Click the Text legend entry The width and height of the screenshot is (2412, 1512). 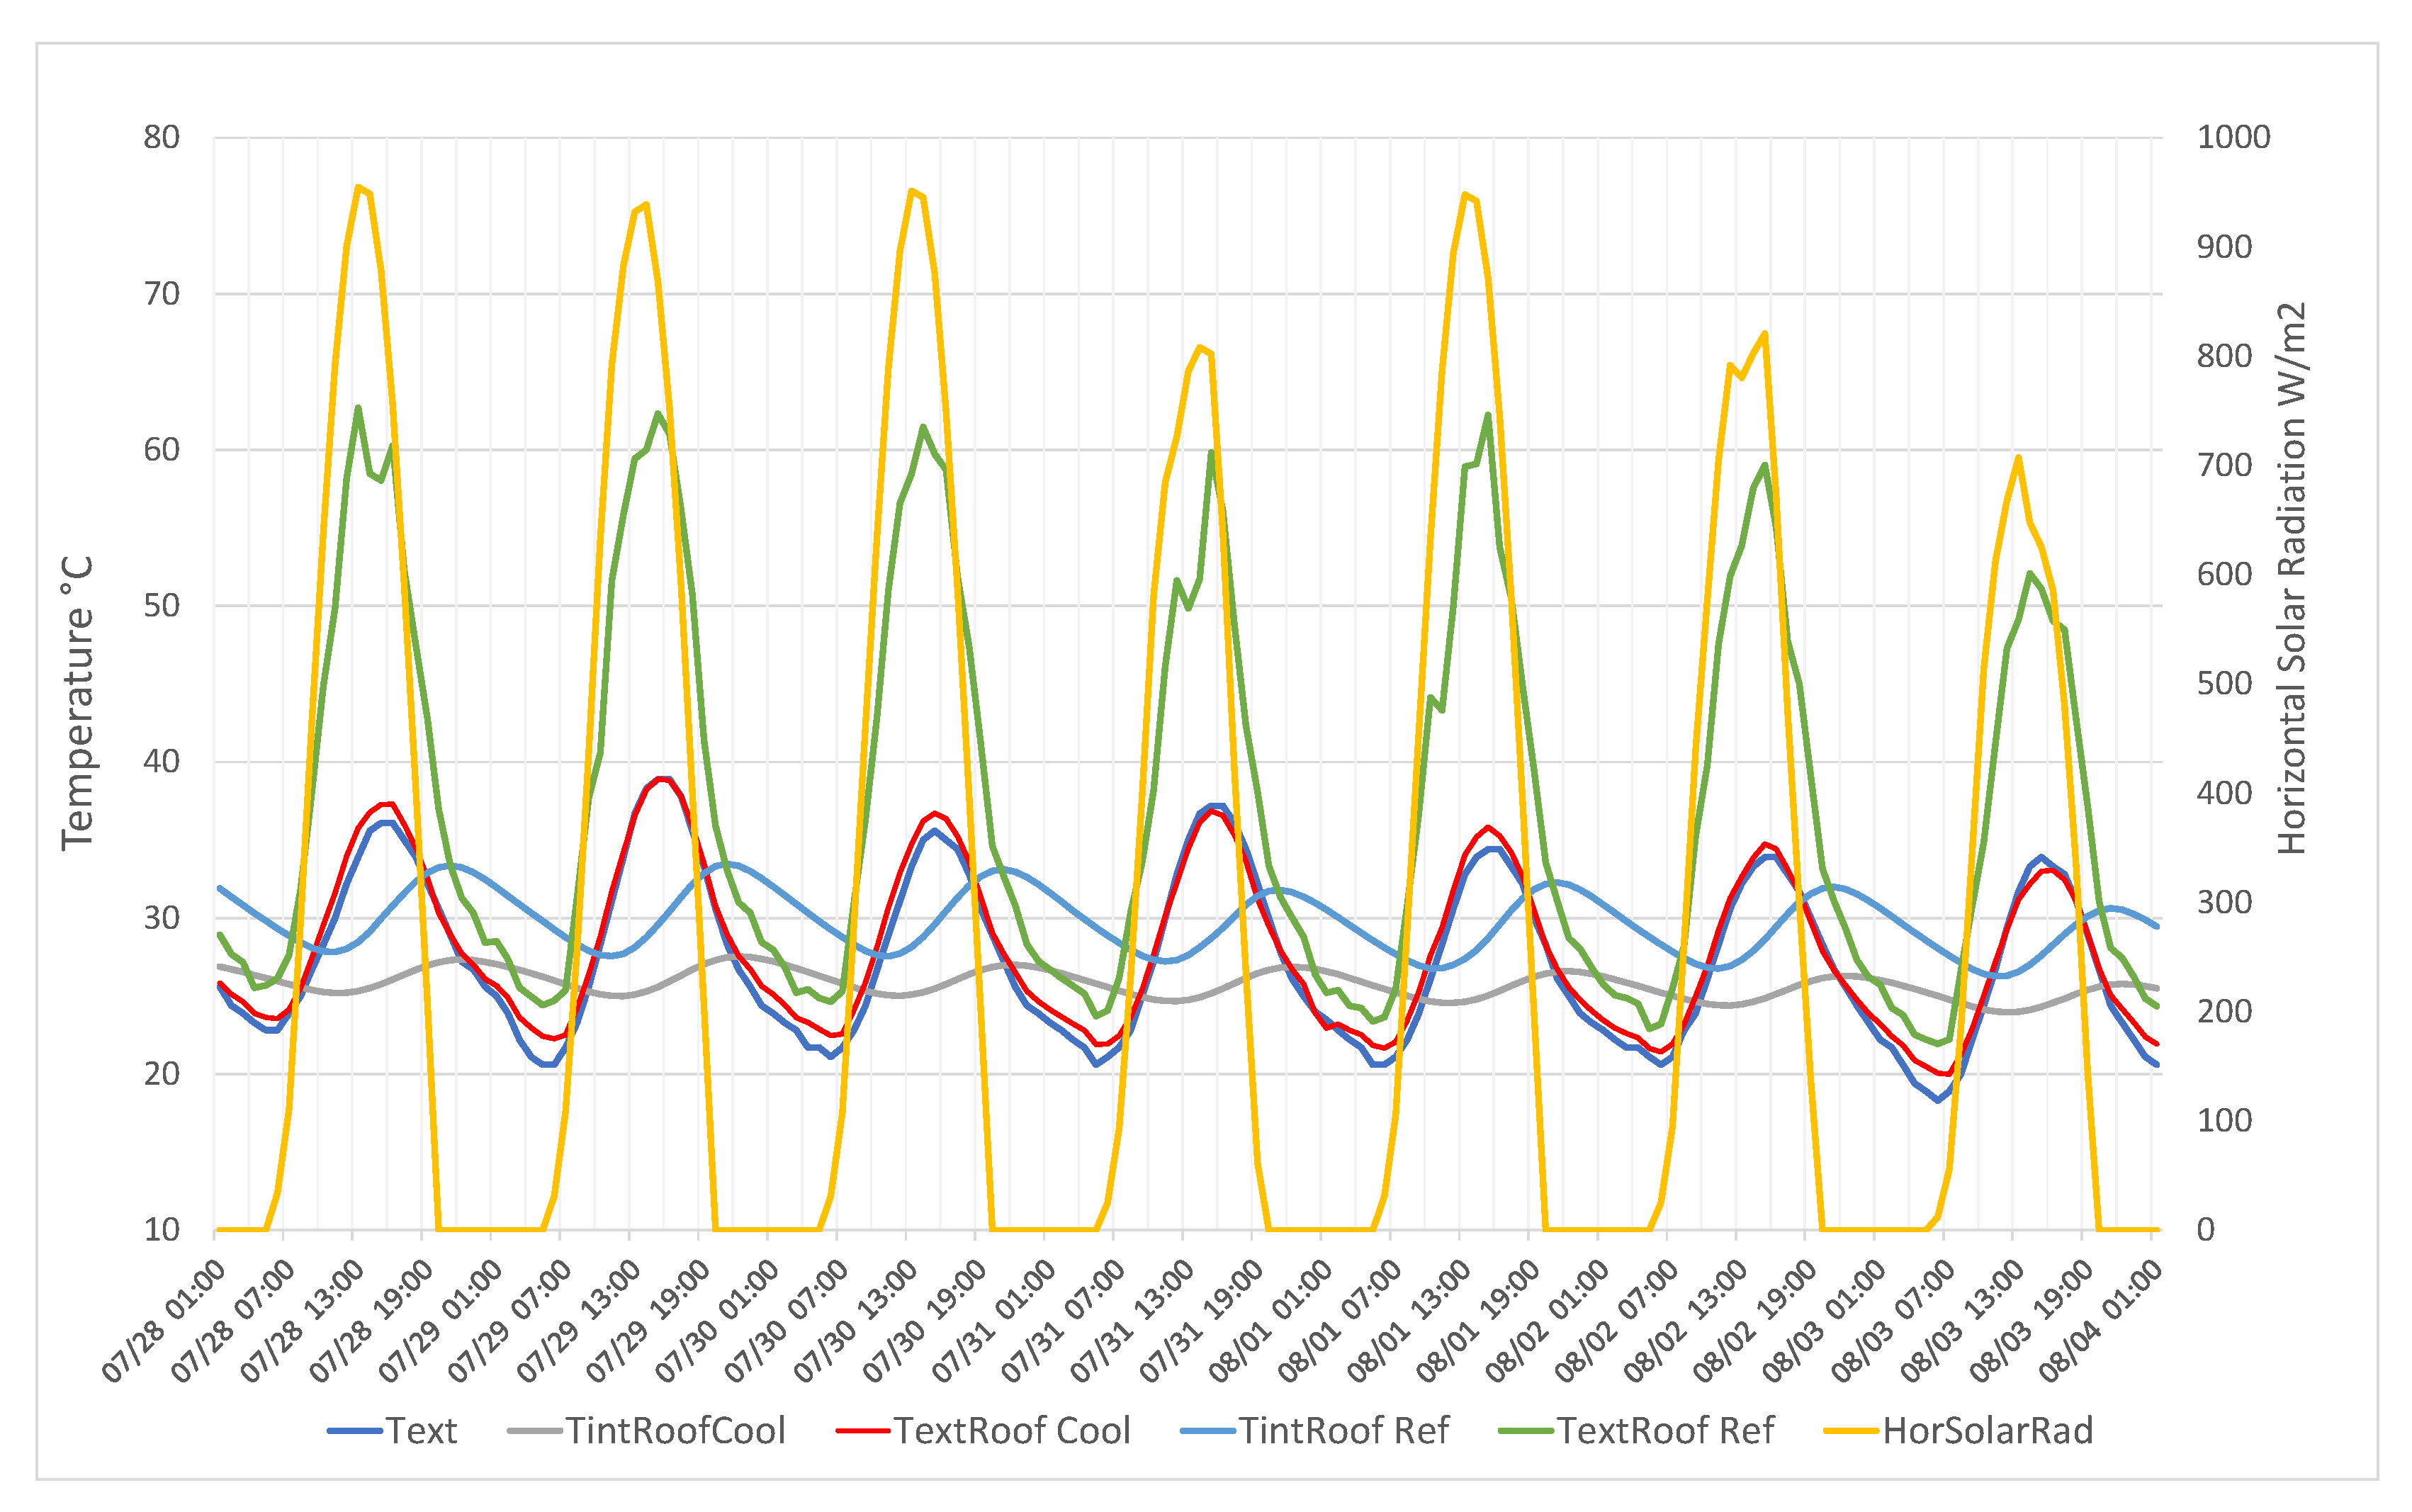(421, 1431)
